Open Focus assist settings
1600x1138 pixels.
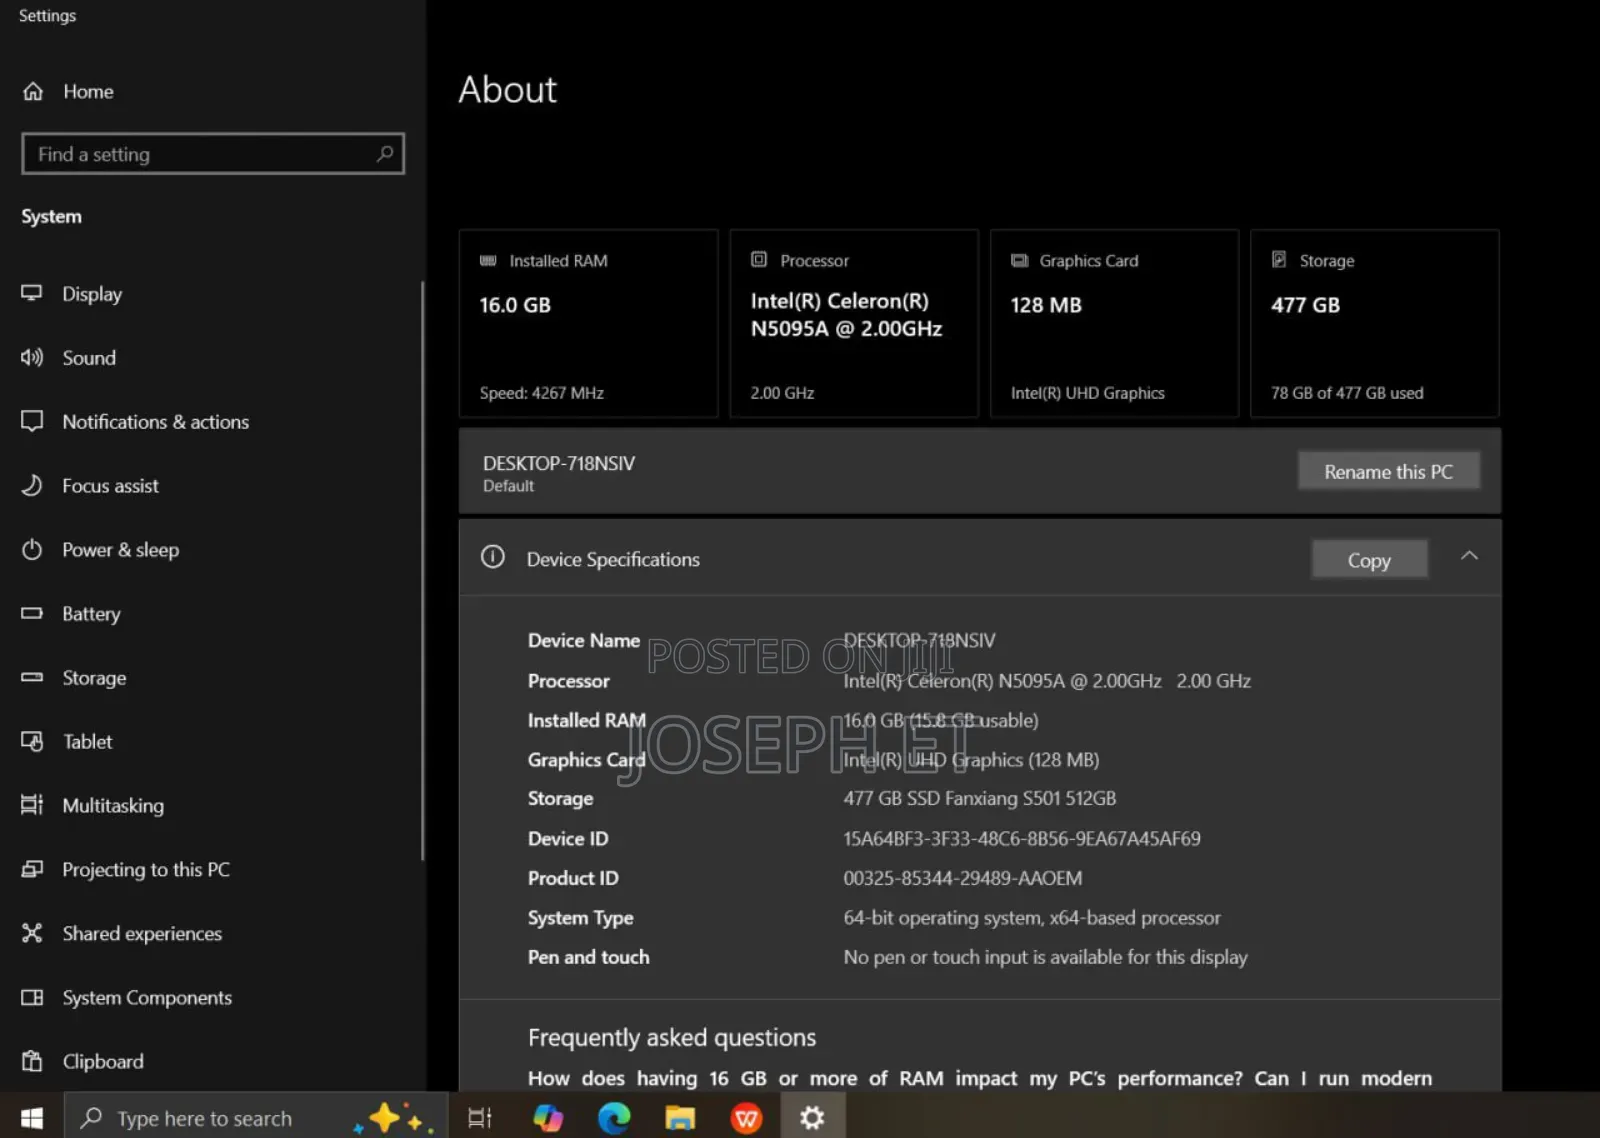(x=110, y=485)
